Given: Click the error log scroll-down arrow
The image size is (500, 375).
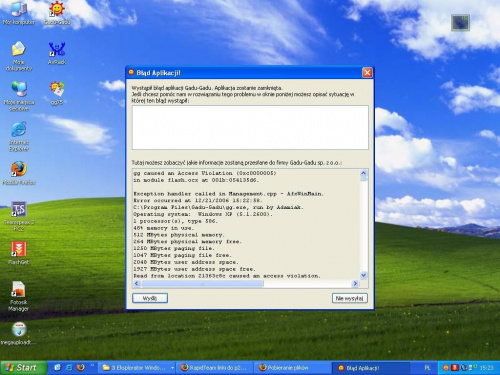Looking at the screenshot, I should coord(364,275).
